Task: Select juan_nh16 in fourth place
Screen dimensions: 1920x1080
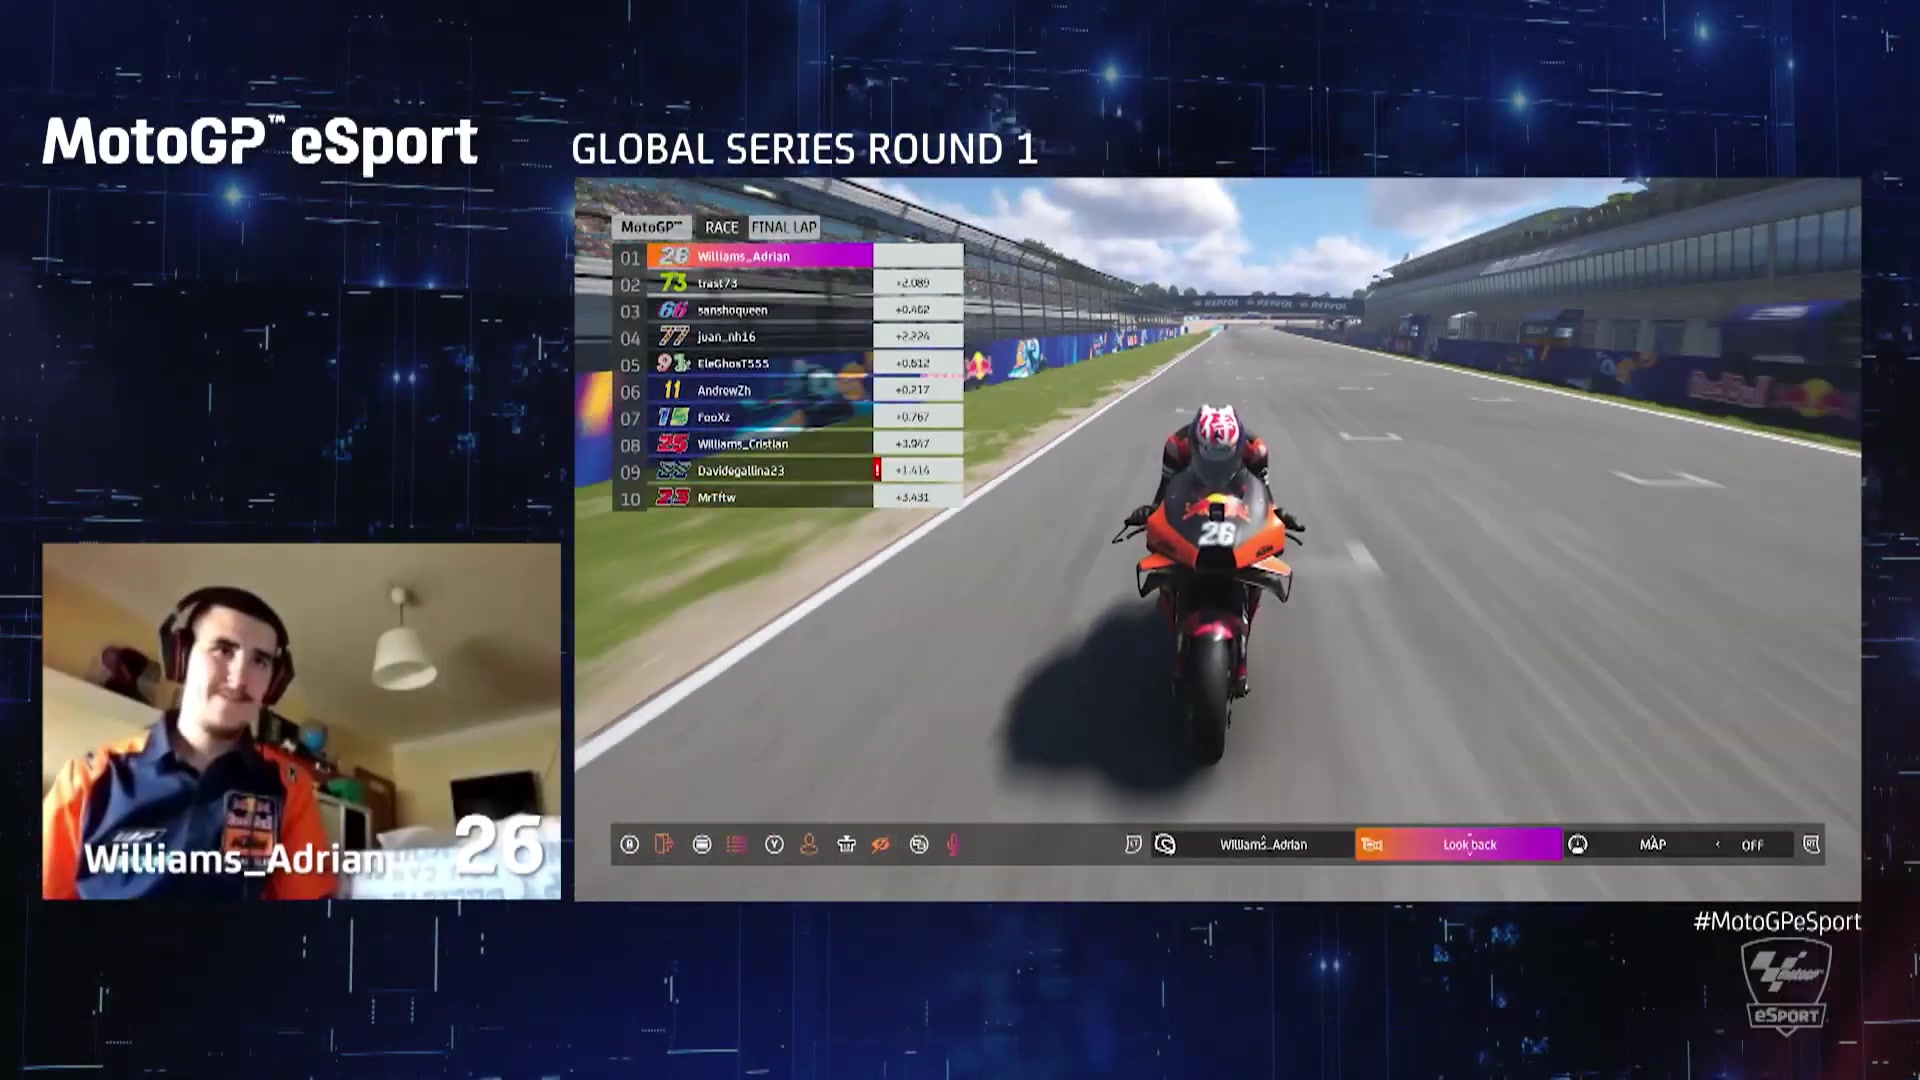Action: [x=788, y=337]
